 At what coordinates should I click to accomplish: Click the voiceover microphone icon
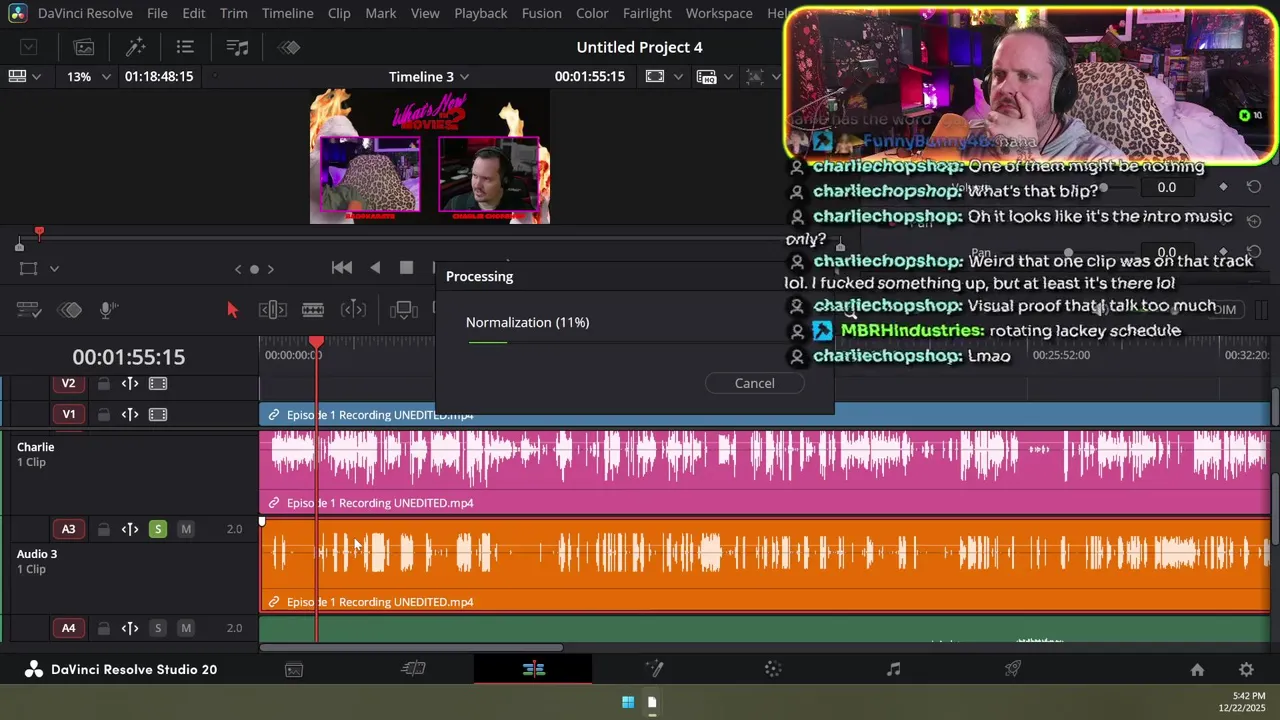(109, 310)
